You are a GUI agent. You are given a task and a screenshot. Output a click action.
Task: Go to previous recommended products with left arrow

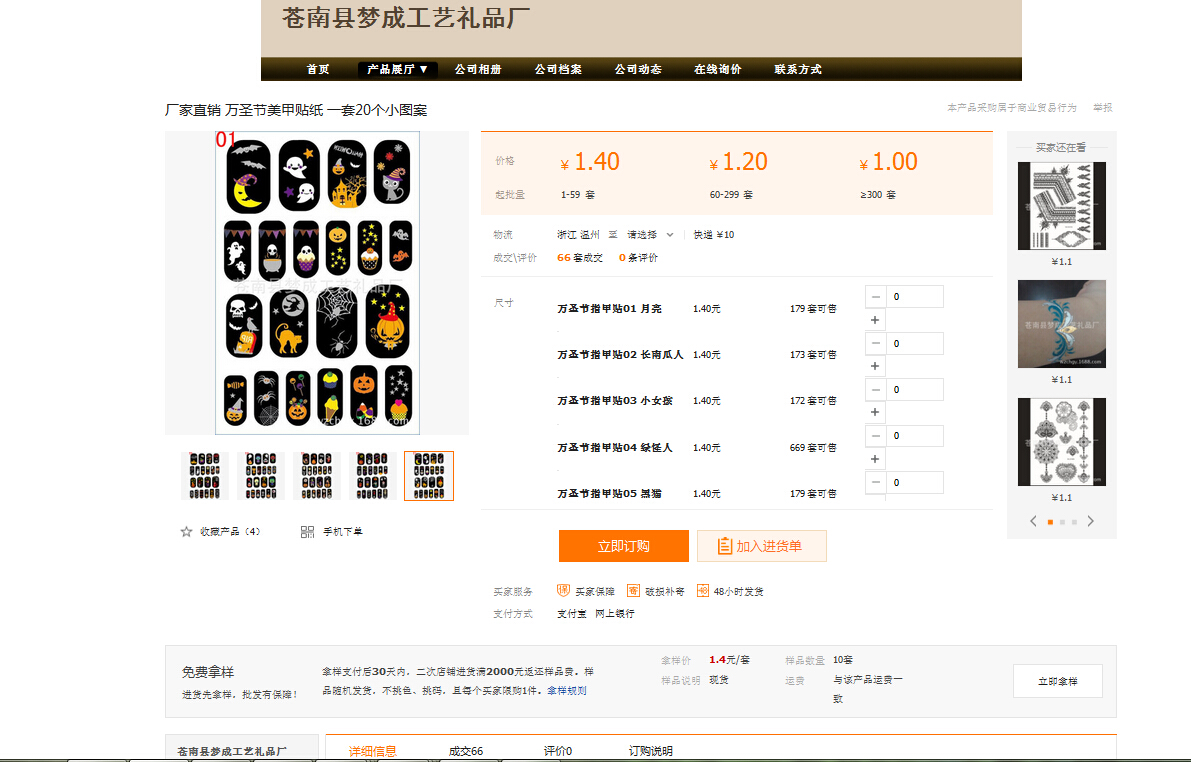point(1034,521)
